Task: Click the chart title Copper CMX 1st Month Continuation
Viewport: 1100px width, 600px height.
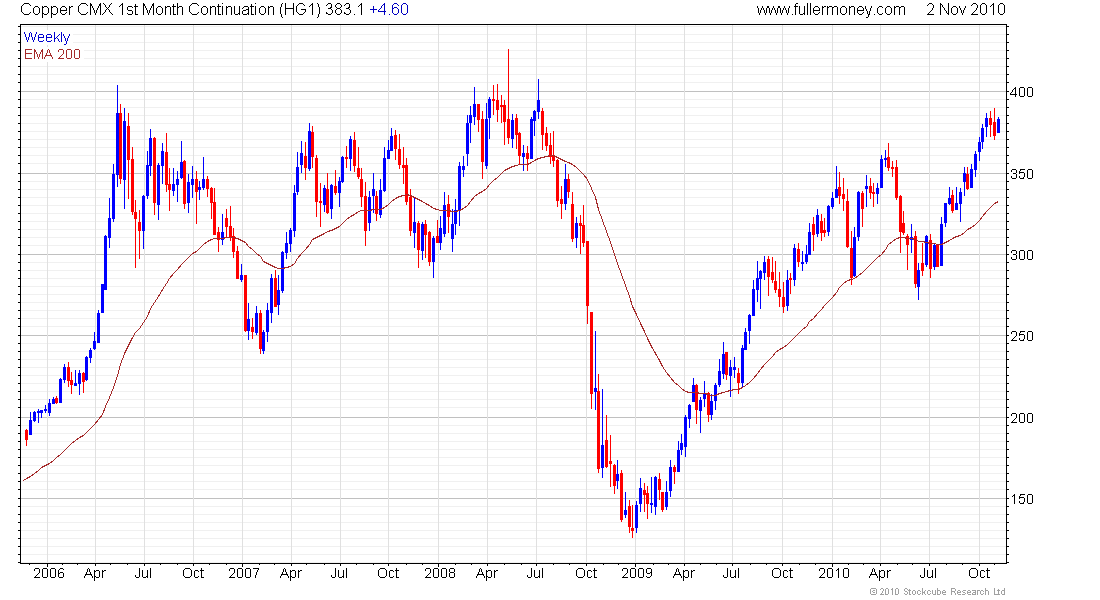Action: 147,10
